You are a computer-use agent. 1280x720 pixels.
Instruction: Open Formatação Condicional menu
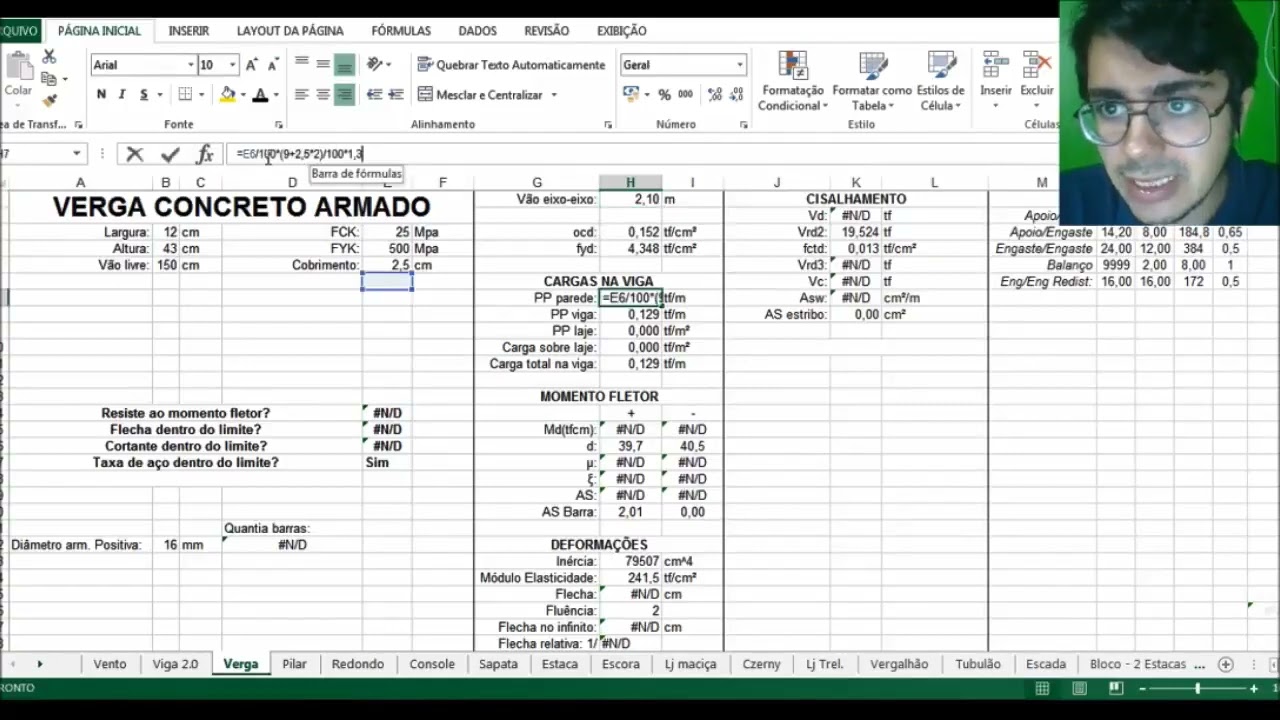tap(793, 81)
